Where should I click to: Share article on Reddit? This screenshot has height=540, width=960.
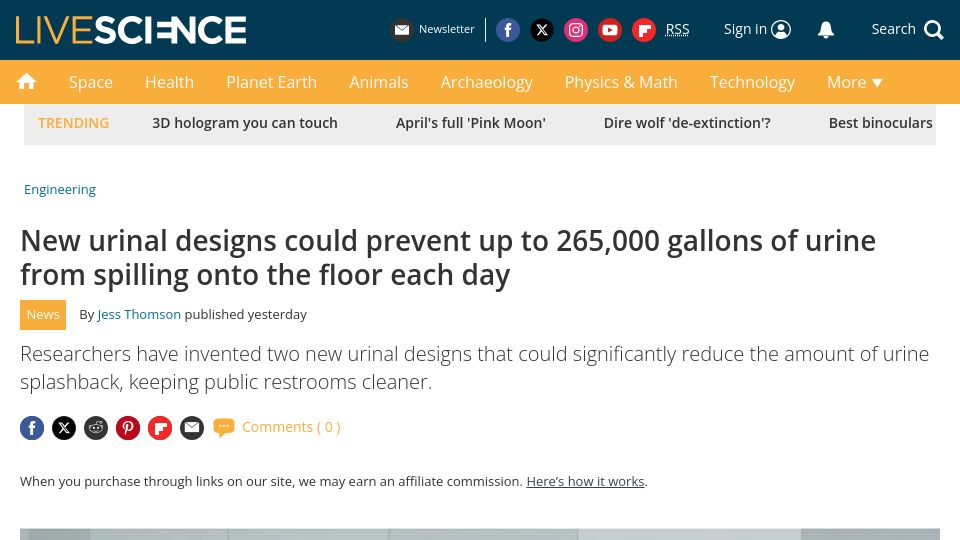pyautogui.click(x=96, y=427)
